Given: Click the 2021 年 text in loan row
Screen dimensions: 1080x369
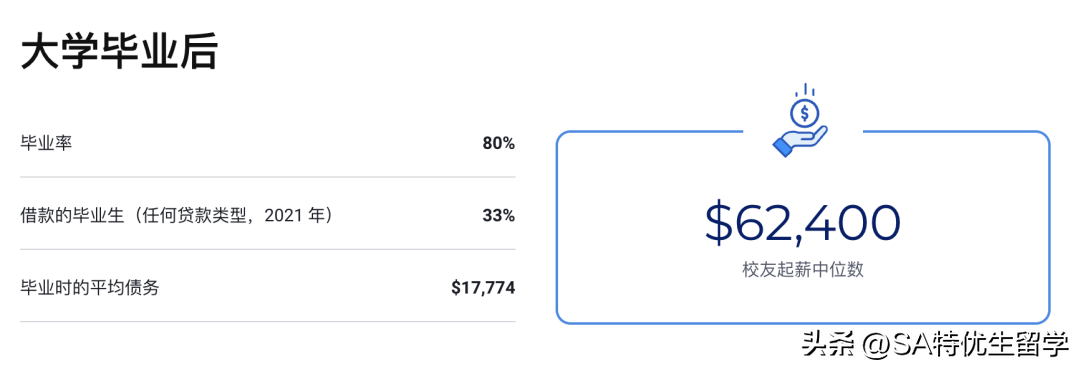Looking at the screenshot, I should coord(296,215).
